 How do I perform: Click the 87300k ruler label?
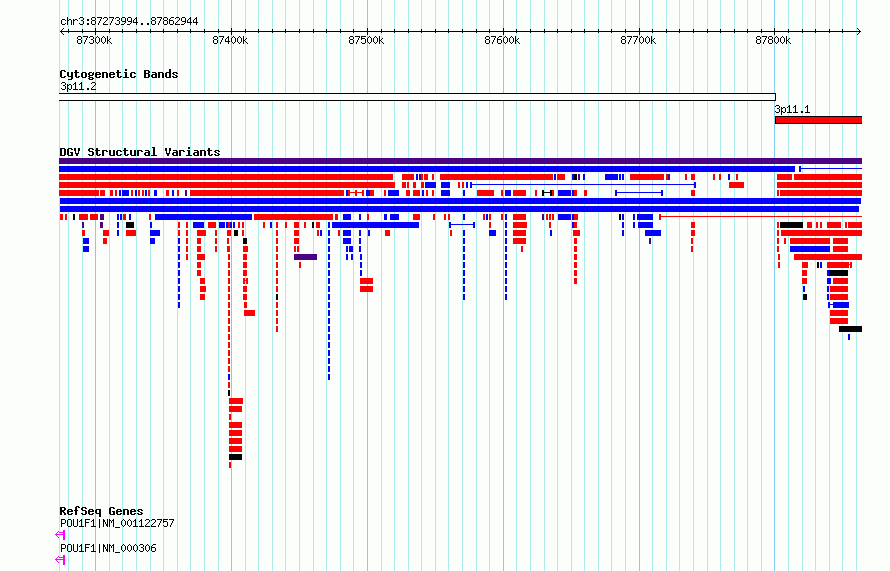94,40
